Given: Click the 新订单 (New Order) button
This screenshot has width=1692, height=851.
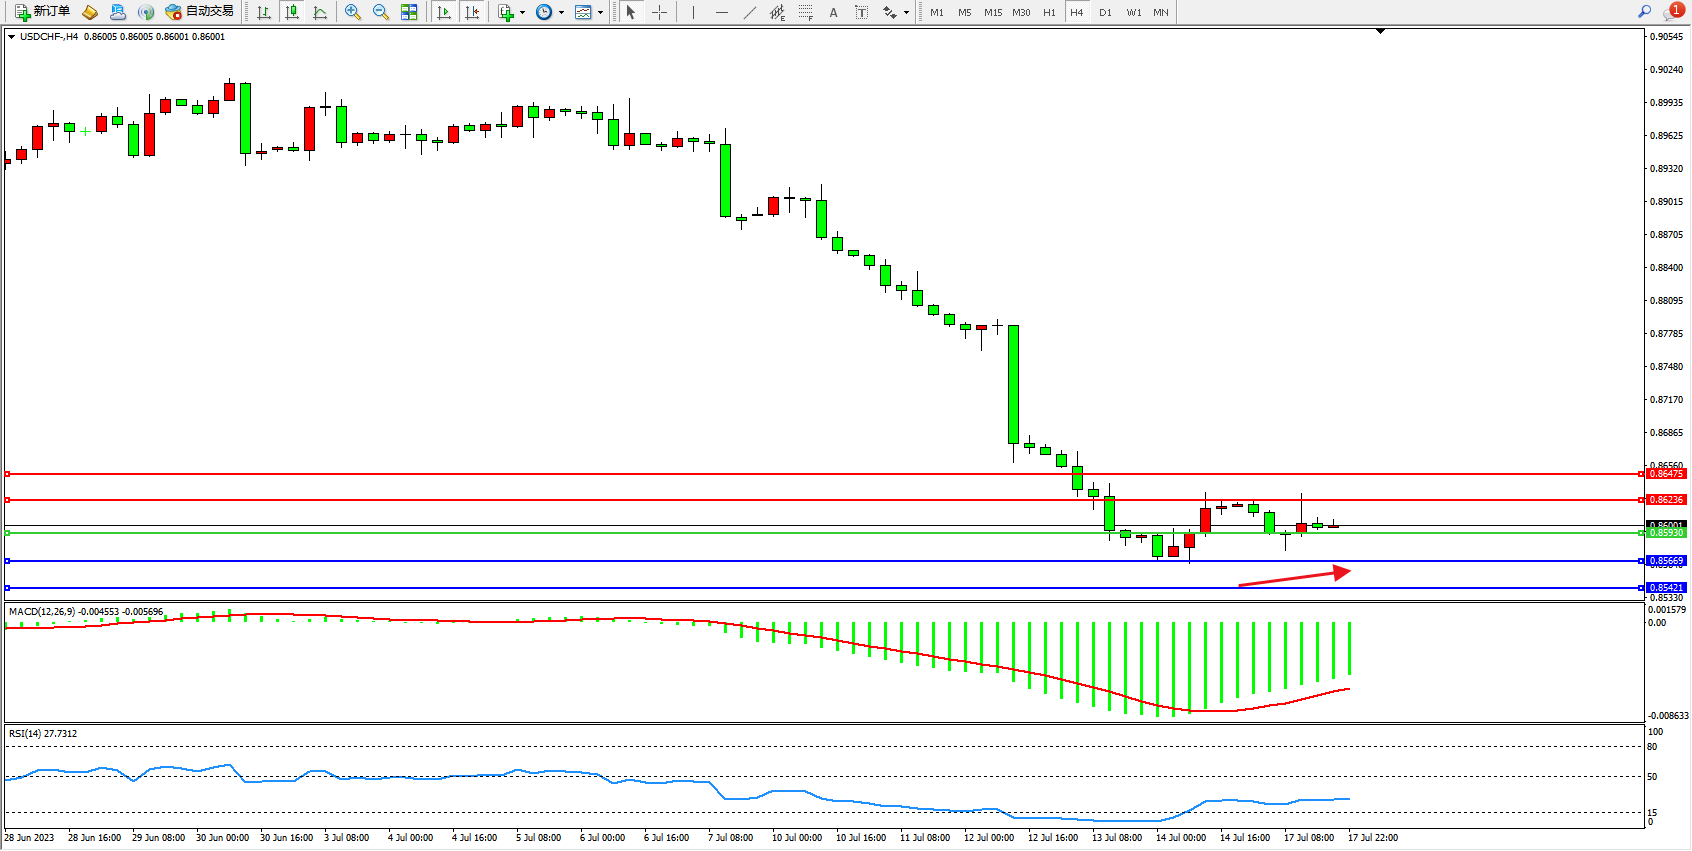Looking at the screenshot, I should tap(42, 12).
